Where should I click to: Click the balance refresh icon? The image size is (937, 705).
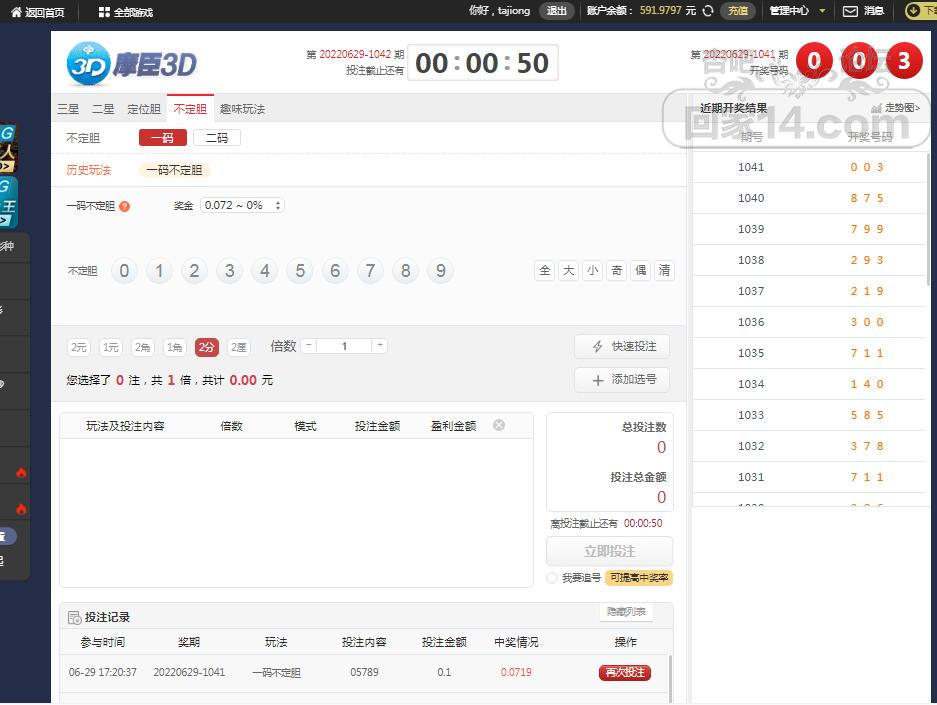pos(708,11)
